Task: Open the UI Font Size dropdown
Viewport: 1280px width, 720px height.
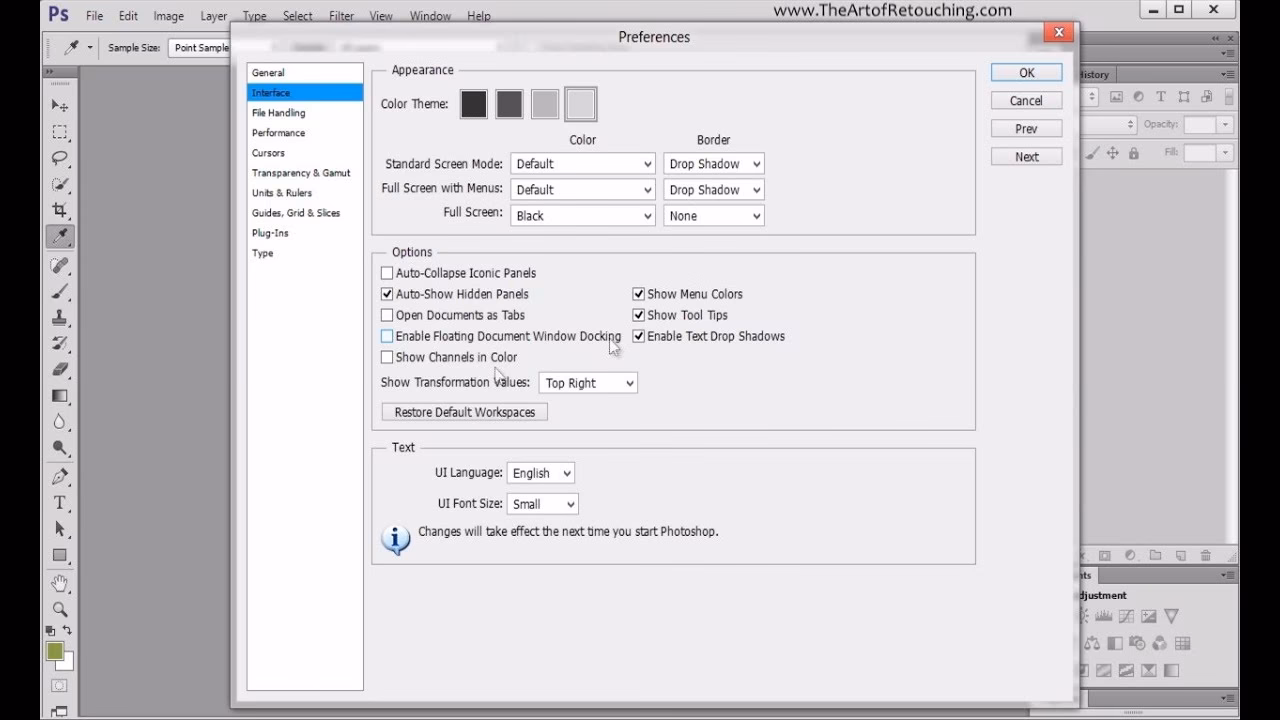Action: pyautogui.click(x=543, y=503)
